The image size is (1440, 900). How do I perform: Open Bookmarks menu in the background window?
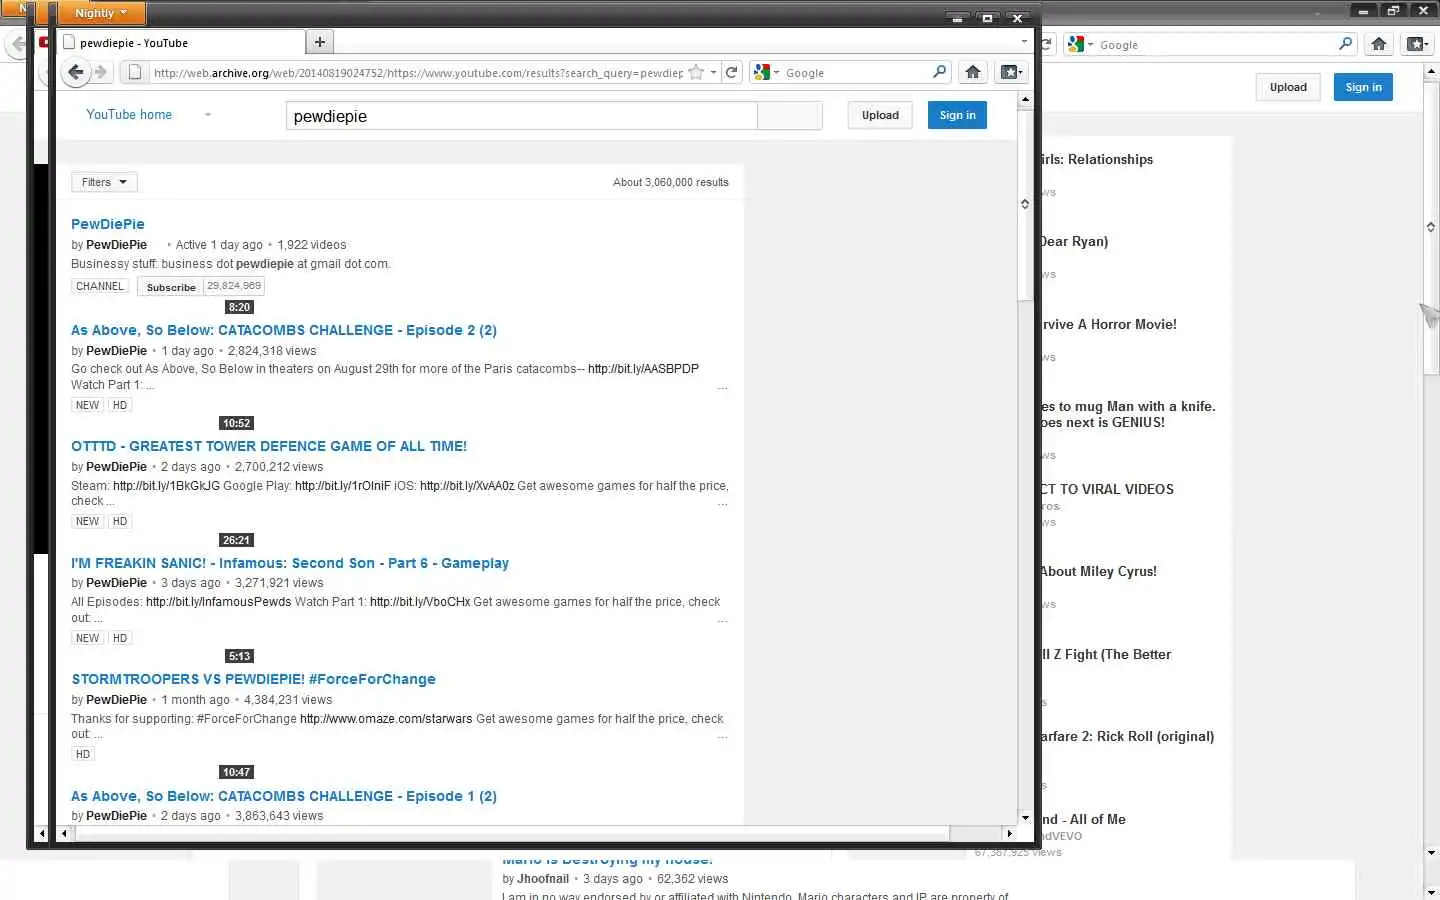(1416, 44)
